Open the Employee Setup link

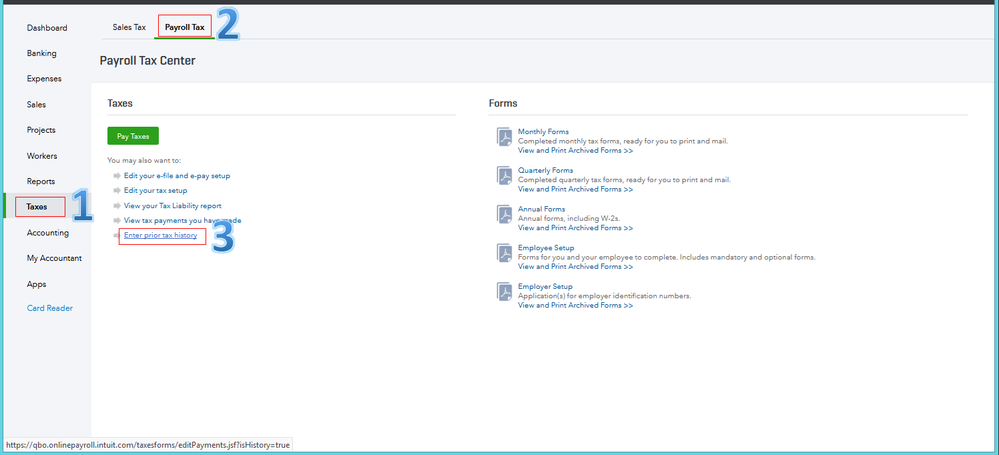click(x=546, y=248)
